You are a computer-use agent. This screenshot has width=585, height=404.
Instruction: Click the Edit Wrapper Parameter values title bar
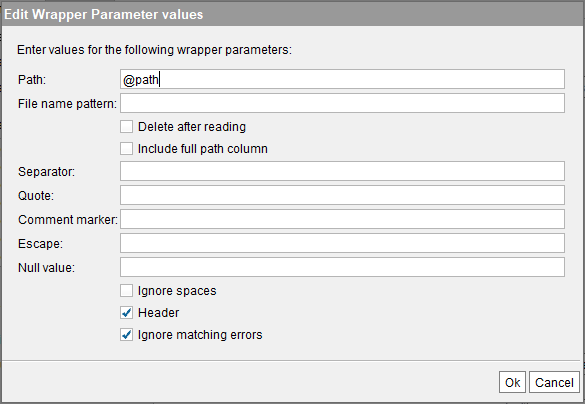coord(292,14)
